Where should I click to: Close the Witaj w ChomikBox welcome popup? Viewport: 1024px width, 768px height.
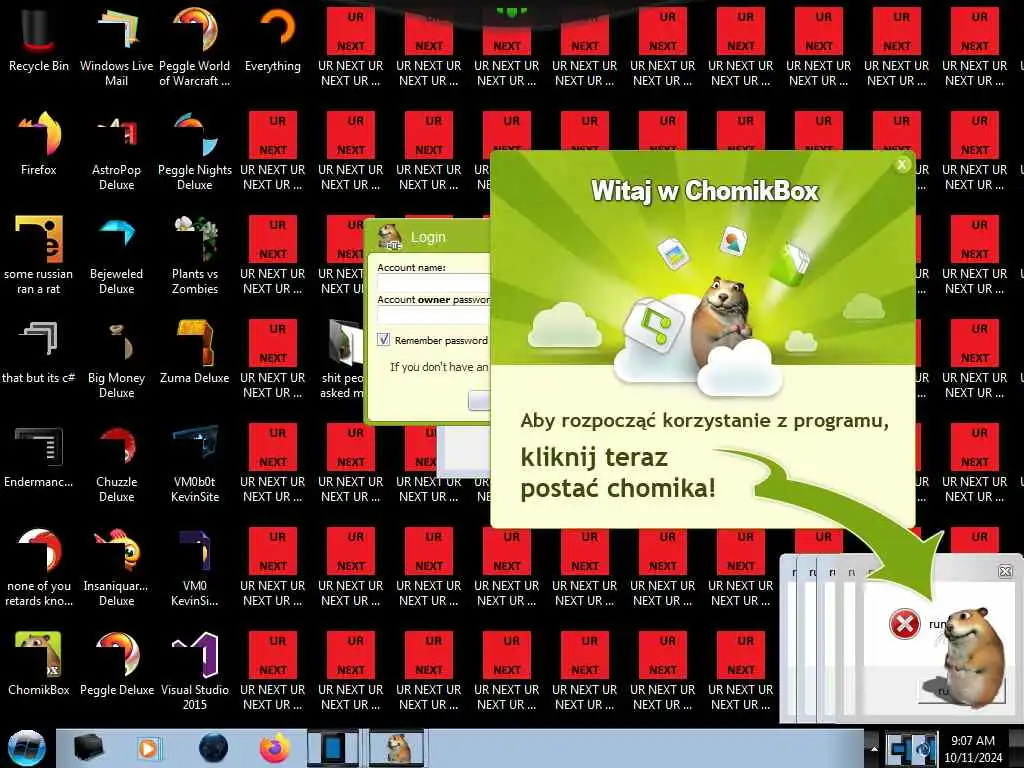pyautogui.click(x=902, y=165)
